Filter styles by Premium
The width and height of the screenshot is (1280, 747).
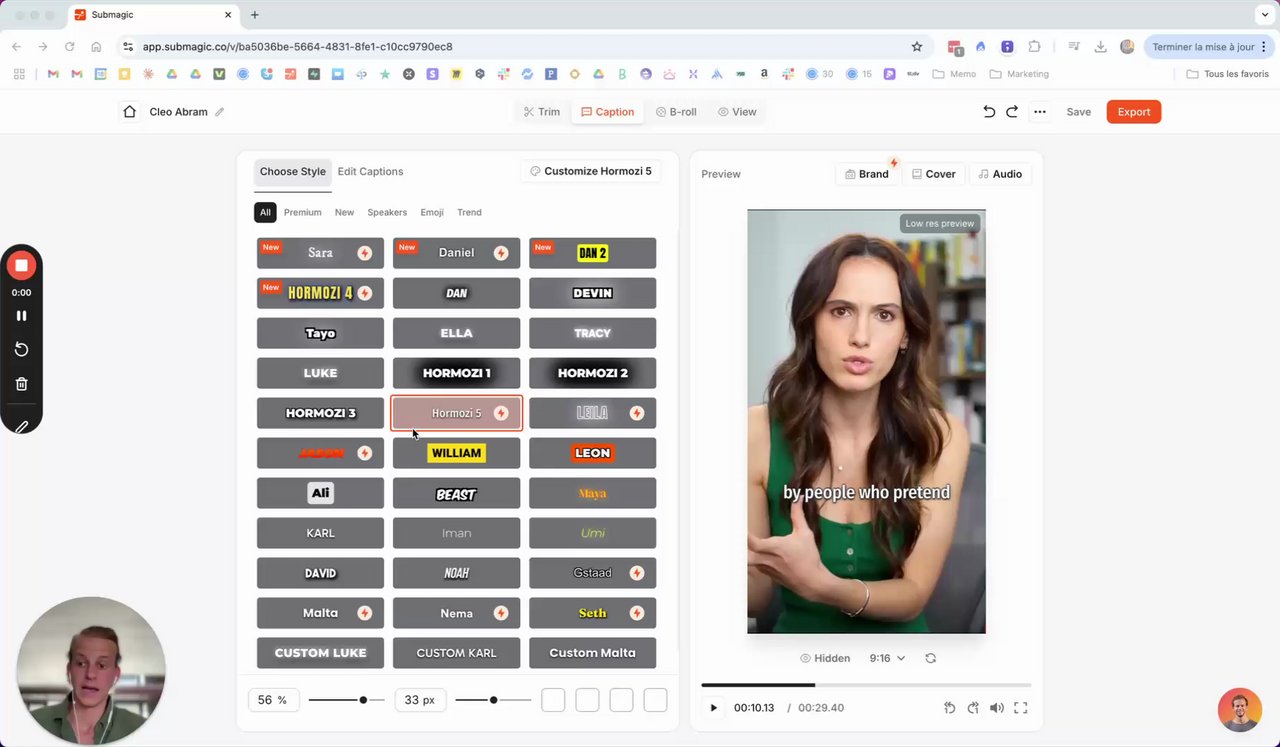tap(302, 212)
